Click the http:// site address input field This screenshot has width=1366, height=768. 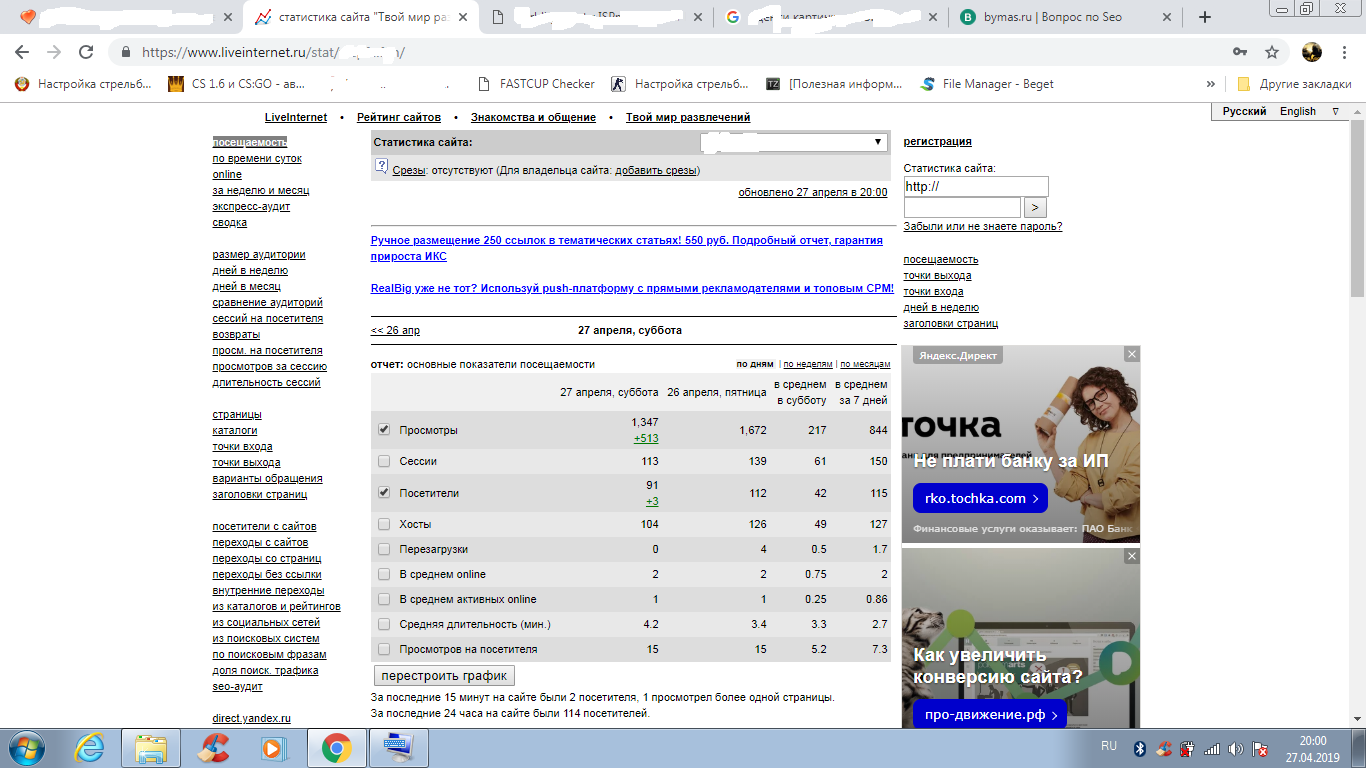[975, 187]
